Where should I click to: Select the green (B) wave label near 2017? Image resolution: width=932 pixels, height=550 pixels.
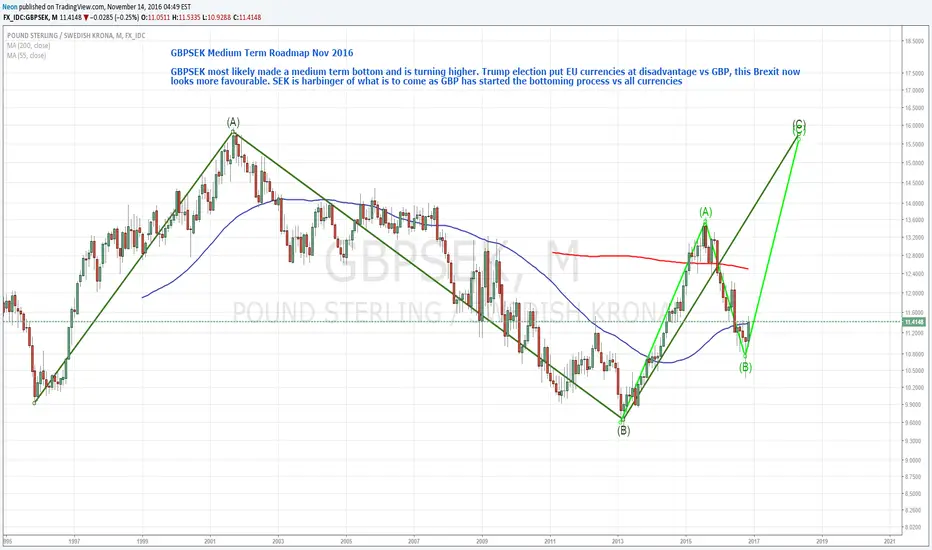coord(745,367)
